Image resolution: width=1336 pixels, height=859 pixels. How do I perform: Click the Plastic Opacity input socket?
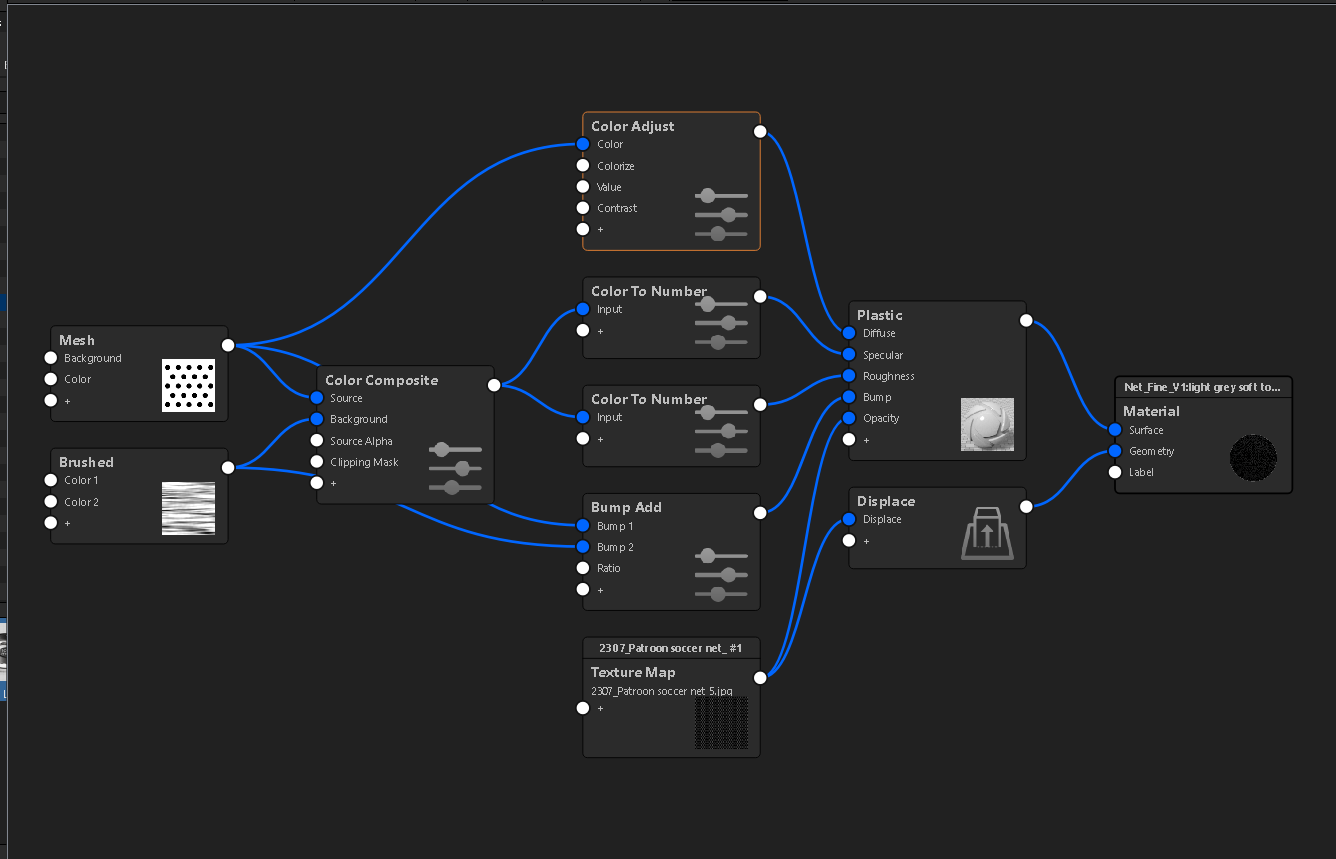849,418
